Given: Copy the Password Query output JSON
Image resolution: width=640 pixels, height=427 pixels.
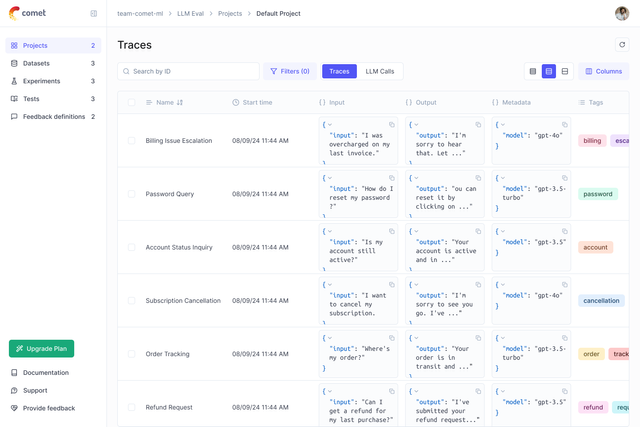Looking at the screenshot, I should (x=479, y=177).
